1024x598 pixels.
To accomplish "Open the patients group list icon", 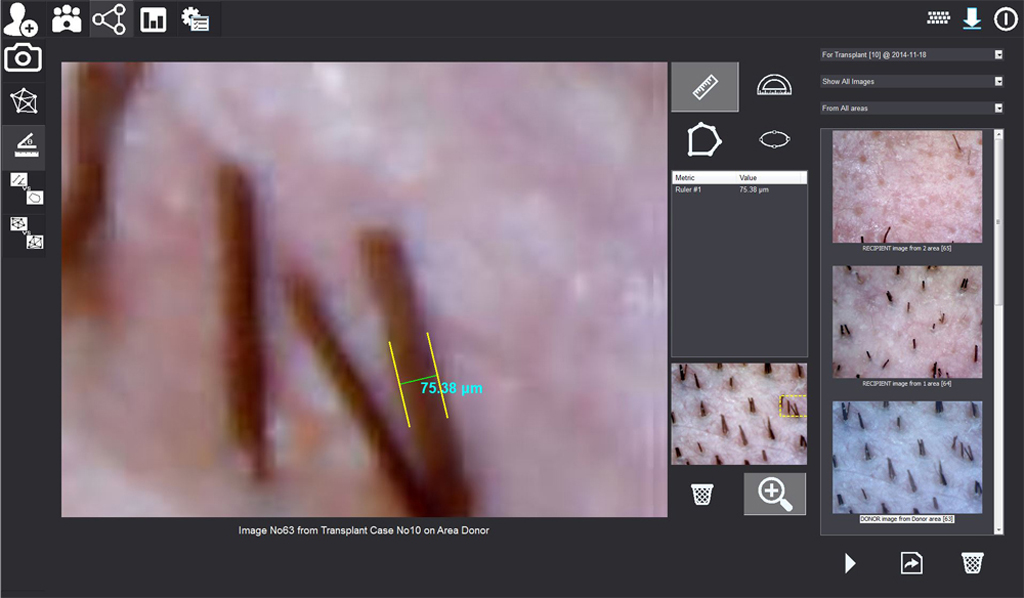I will (x=66, y=18).
